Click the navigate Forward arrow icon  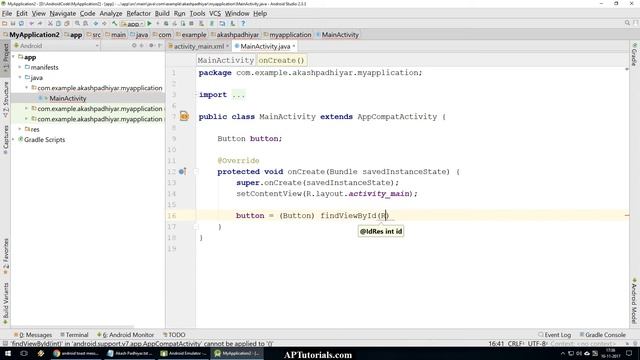click(x=104, y=24)
